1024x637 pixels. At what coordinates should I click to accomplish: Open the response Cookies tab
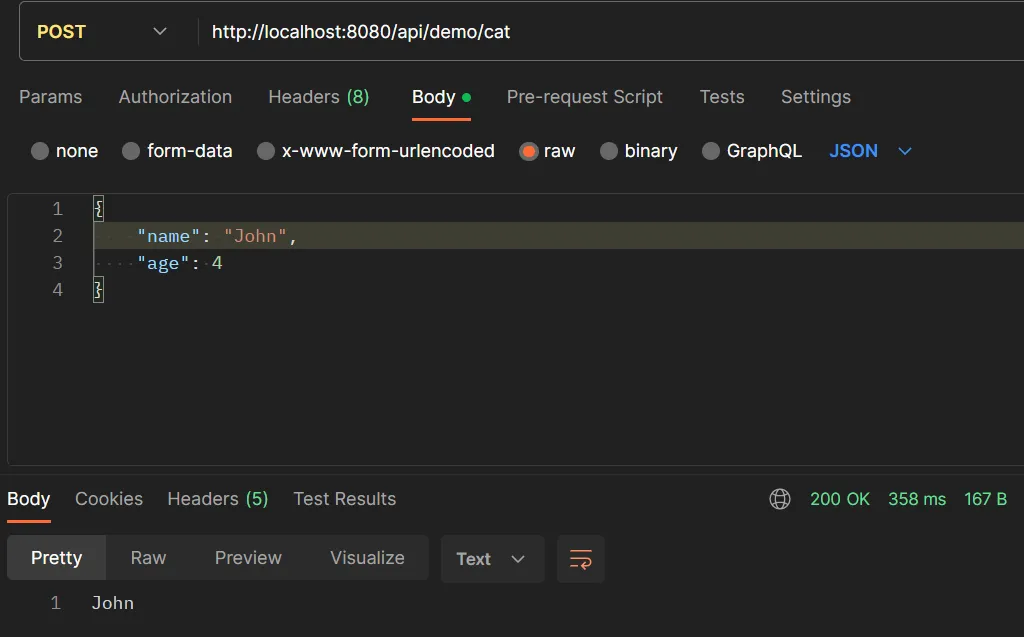109,499
